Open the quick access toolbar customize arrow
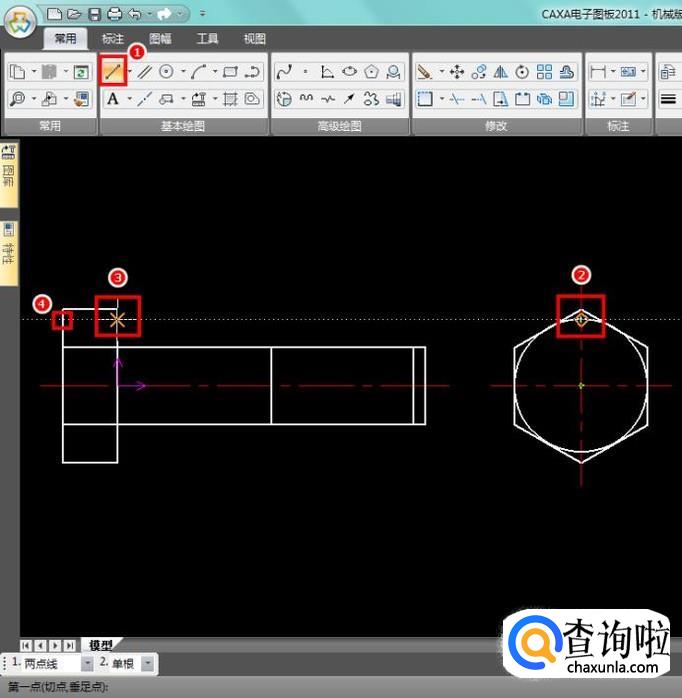This screenshot has width=682, height=698. pyautogui.click(x=203, y=14)
